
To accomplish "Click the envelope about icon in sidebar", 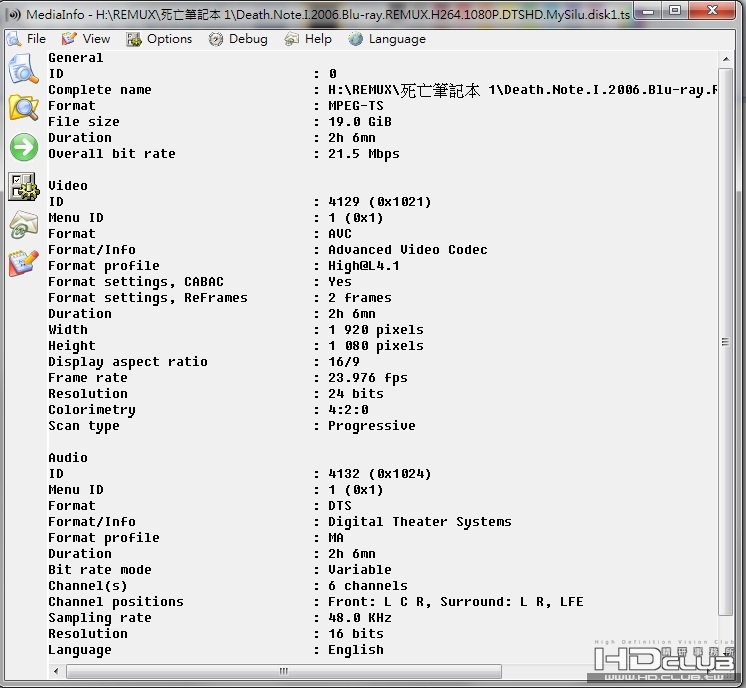I will (x=23, y=224).
